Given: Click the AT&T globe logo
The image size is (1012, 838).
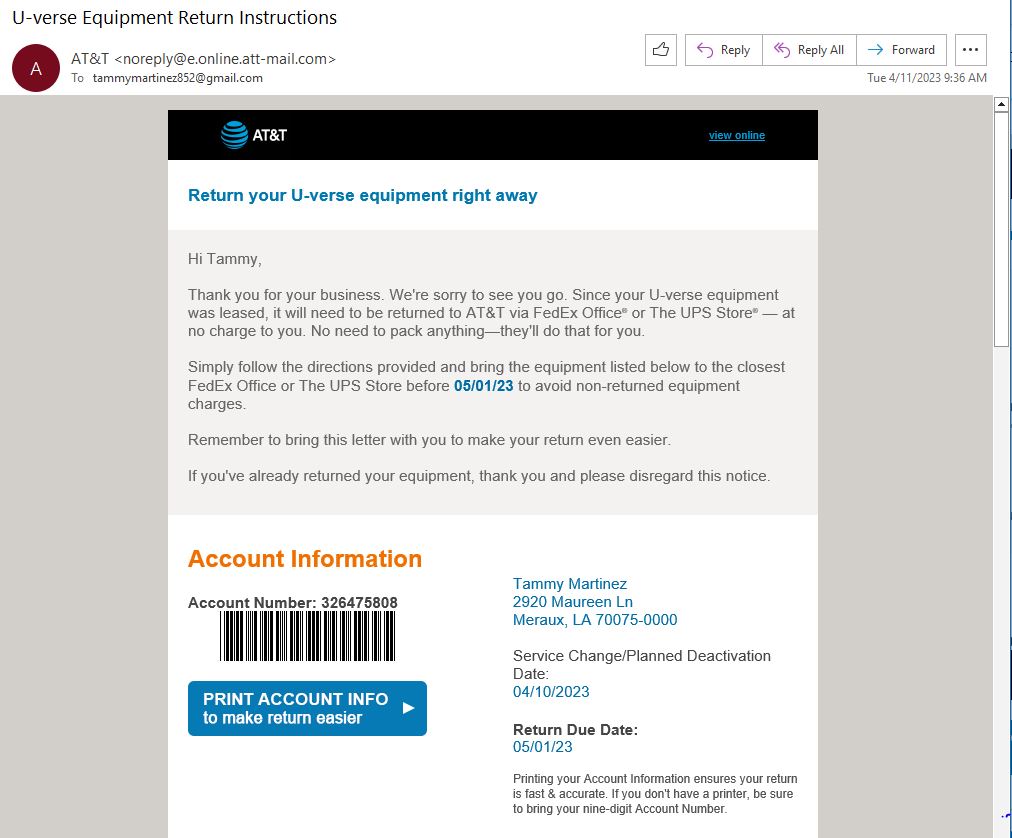Looking at the screenshot, I should 234,135.
